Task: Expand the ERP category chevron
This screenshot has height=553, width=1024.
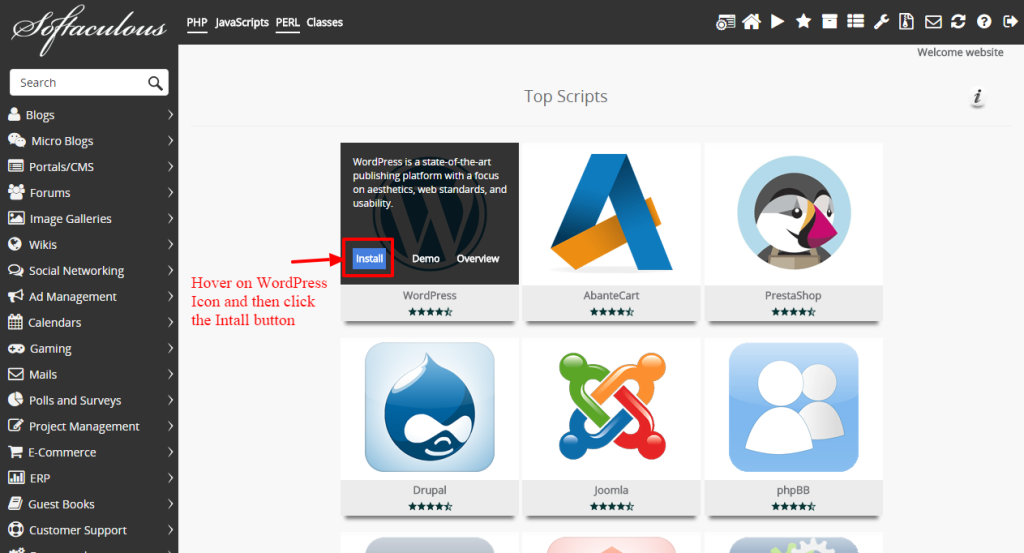Action: pyautogui.click(x=170, y=478)
